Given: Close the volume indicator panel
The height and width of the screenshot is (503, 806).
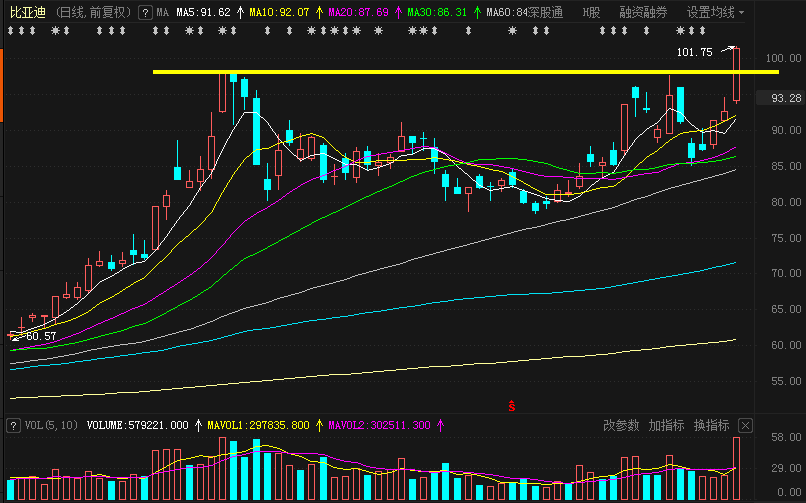Looking at the screenshot, I should tap(745, 425).
